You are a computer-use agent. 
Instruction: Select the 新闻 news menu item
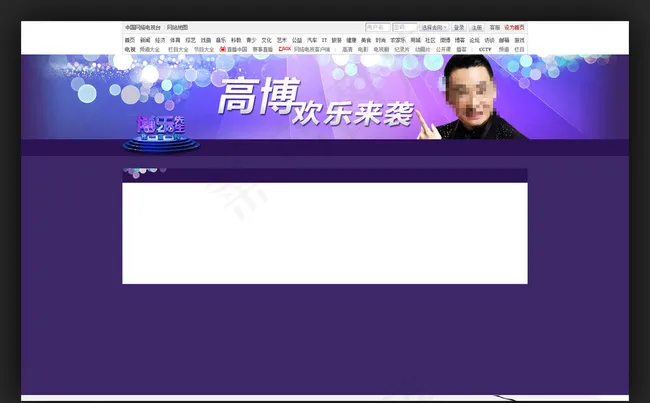pyautogui.click(x=145, y=40)
